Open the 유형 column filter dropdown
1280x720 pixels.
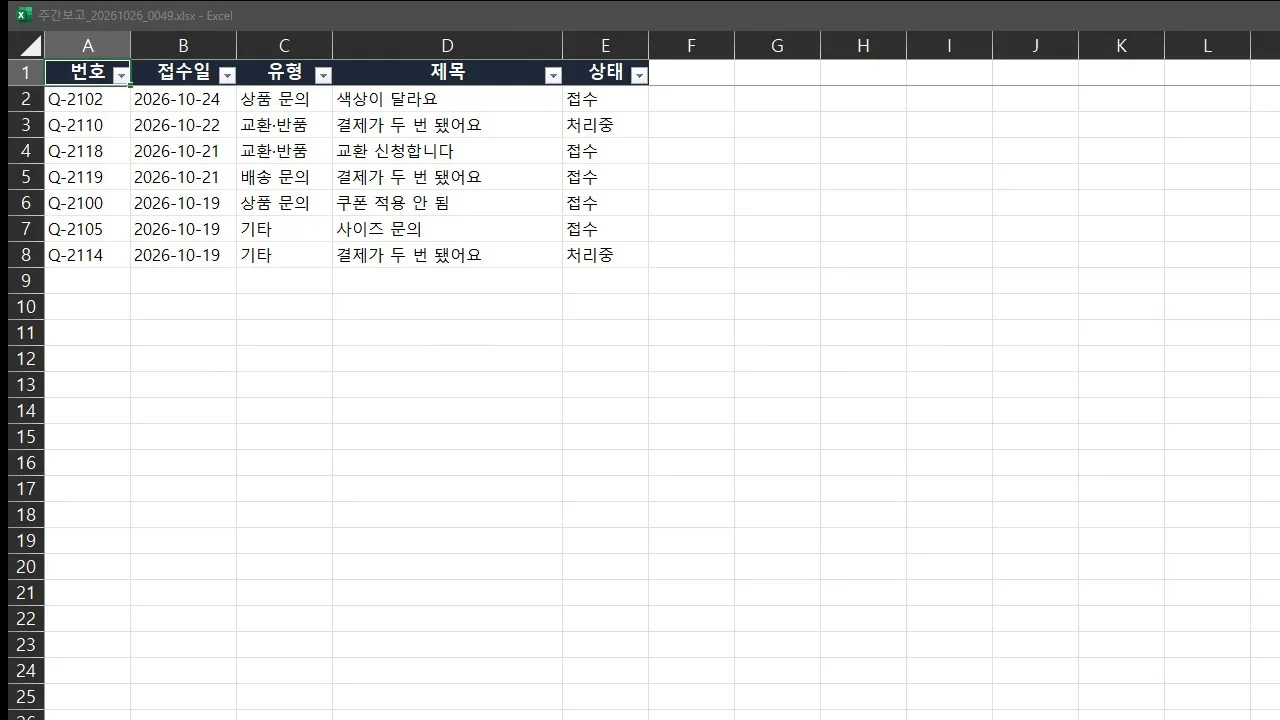(323, 75)
